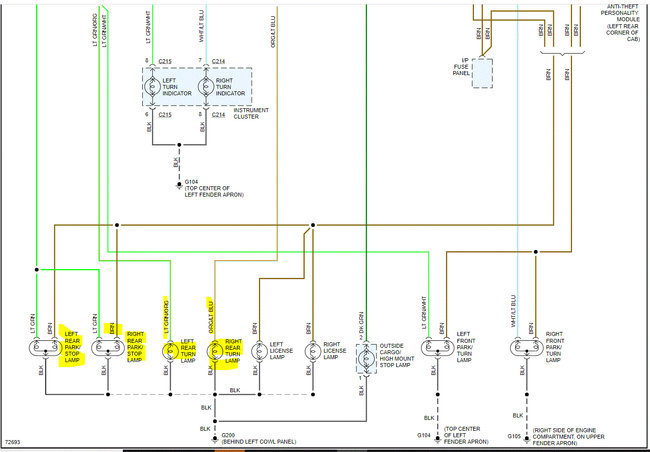Click the Left Turn Indicator bulb symbol
Image resolution: width=650 pixels, height=452 pixels.
(x=152, y=87)
